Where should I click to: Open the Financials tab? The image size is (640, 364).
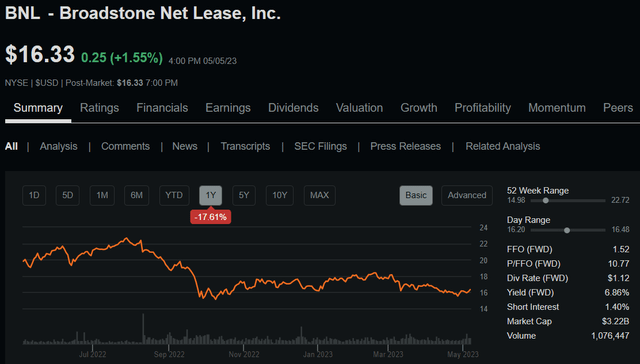(162, 108)
